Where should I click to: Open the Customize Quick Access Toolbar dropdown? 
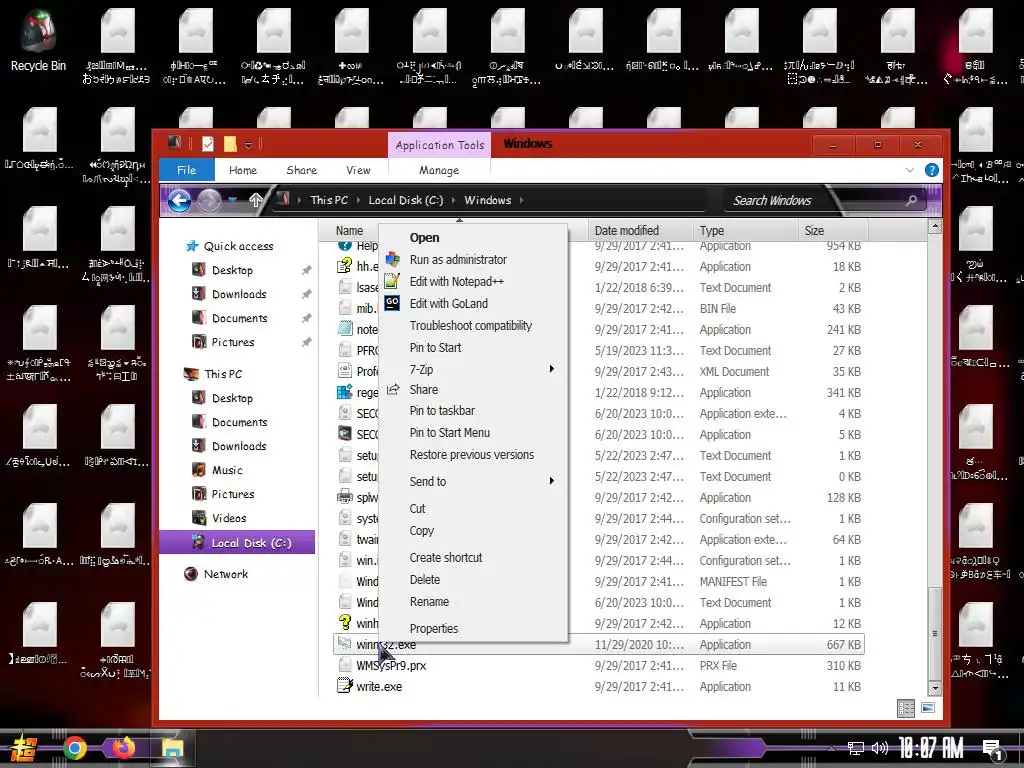(248, 144)
